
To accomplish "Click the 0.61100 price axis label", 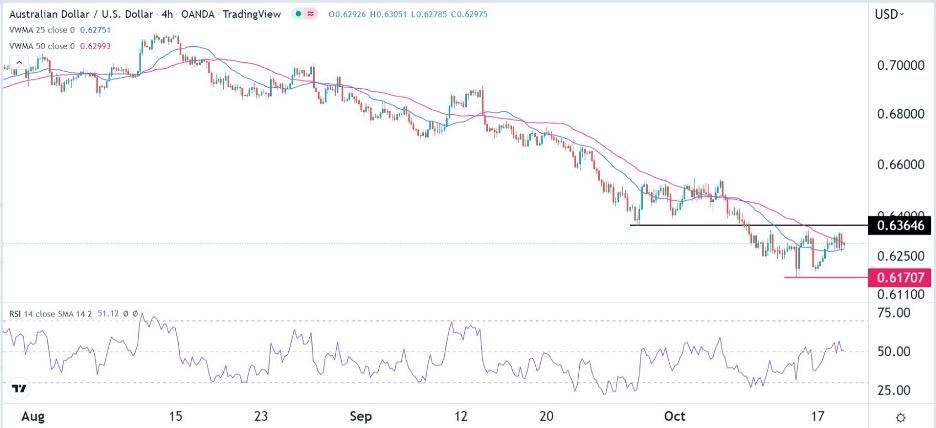I will [903, 294].
